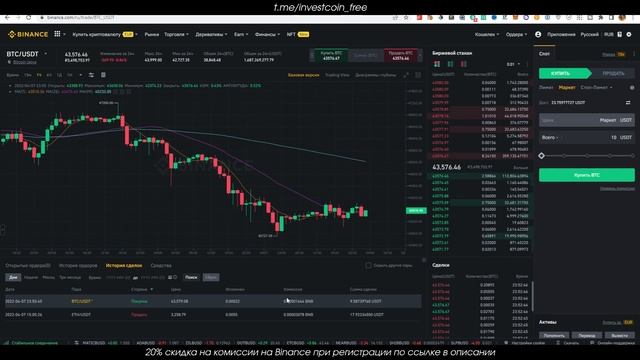
Task: Select Trading View chart tab
Action: pyautogui.click(x=337, y=75)
